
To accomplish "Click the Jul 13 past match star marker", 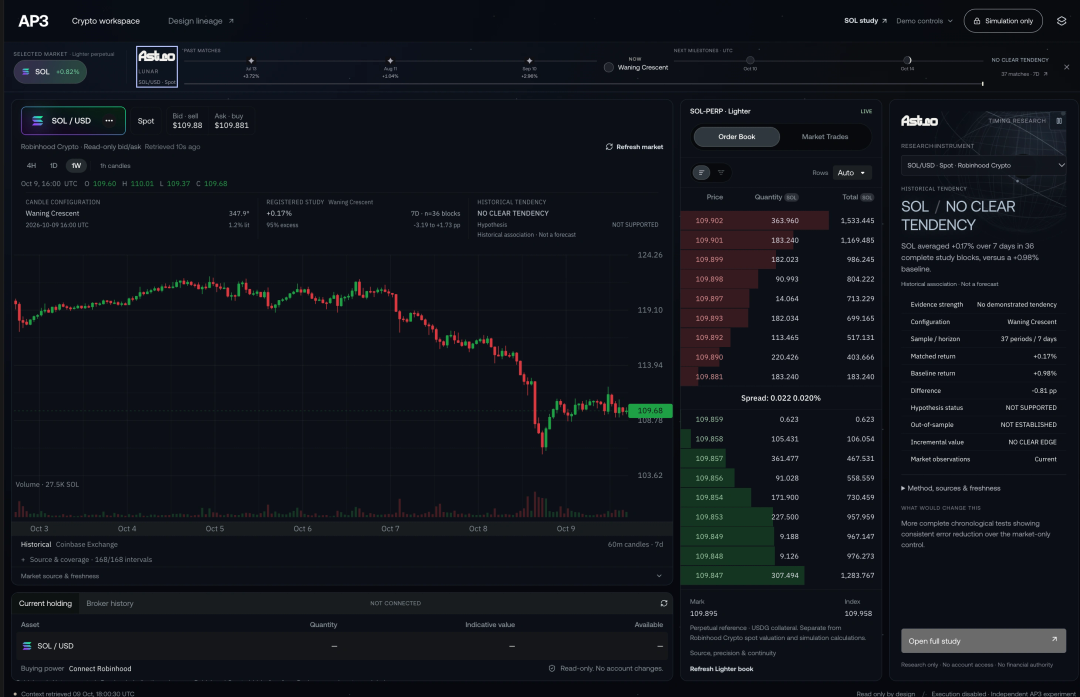I will click(251, 61).
